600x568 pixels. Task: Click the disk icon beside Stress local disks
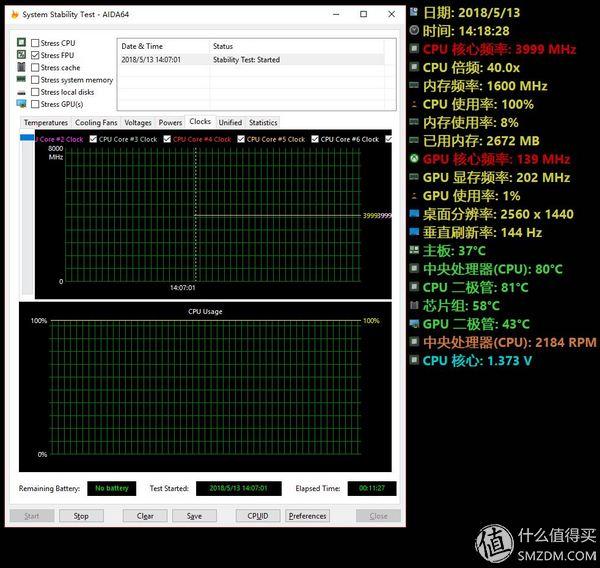tap(21, 92)
